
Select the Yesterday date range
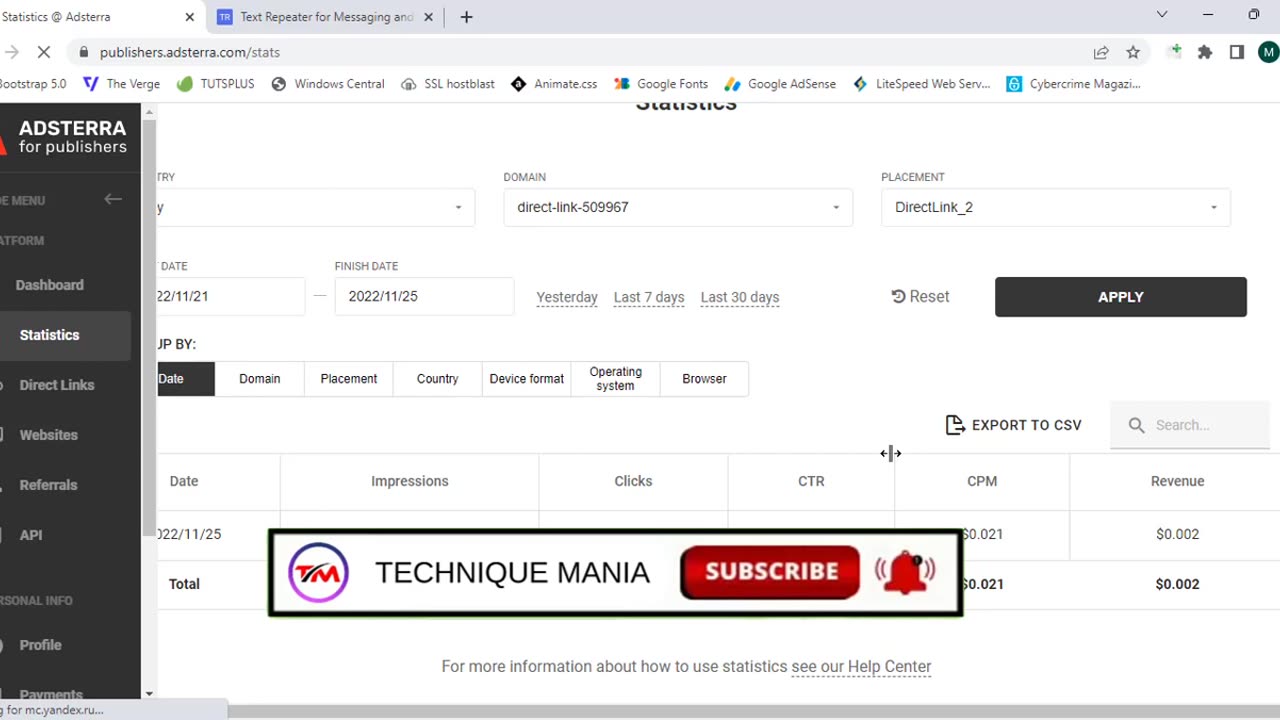coord(567,297)
